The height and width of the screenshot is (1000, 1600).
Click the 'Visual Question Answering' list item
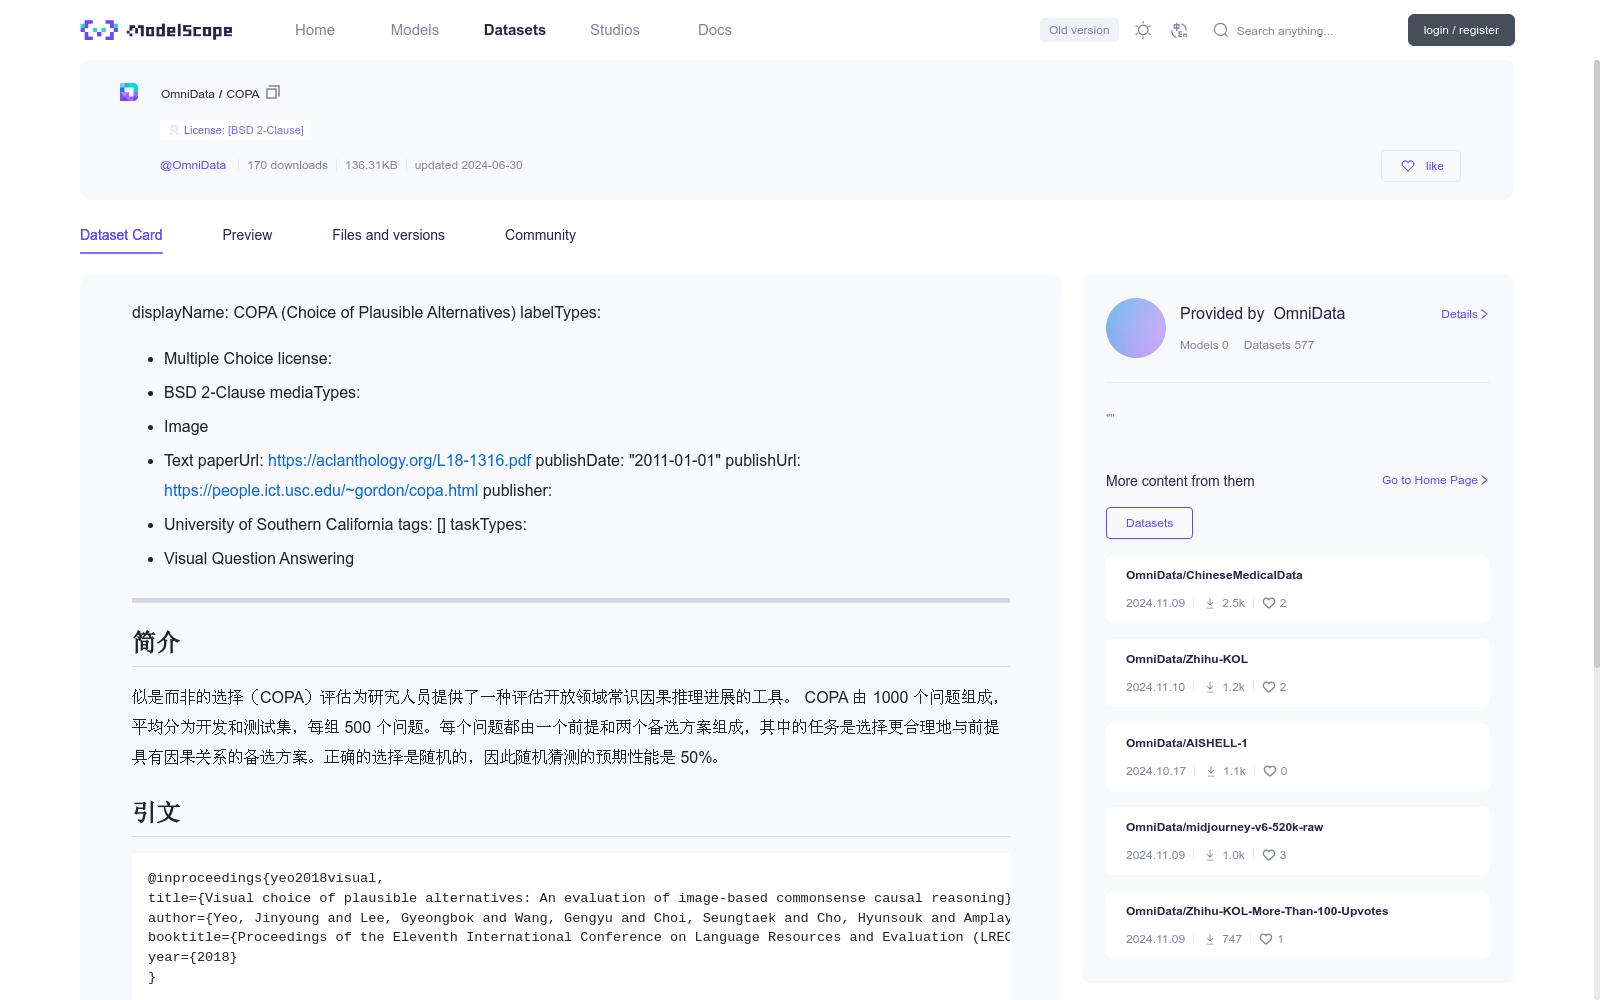pyautogui.click(x=259, y=558)
